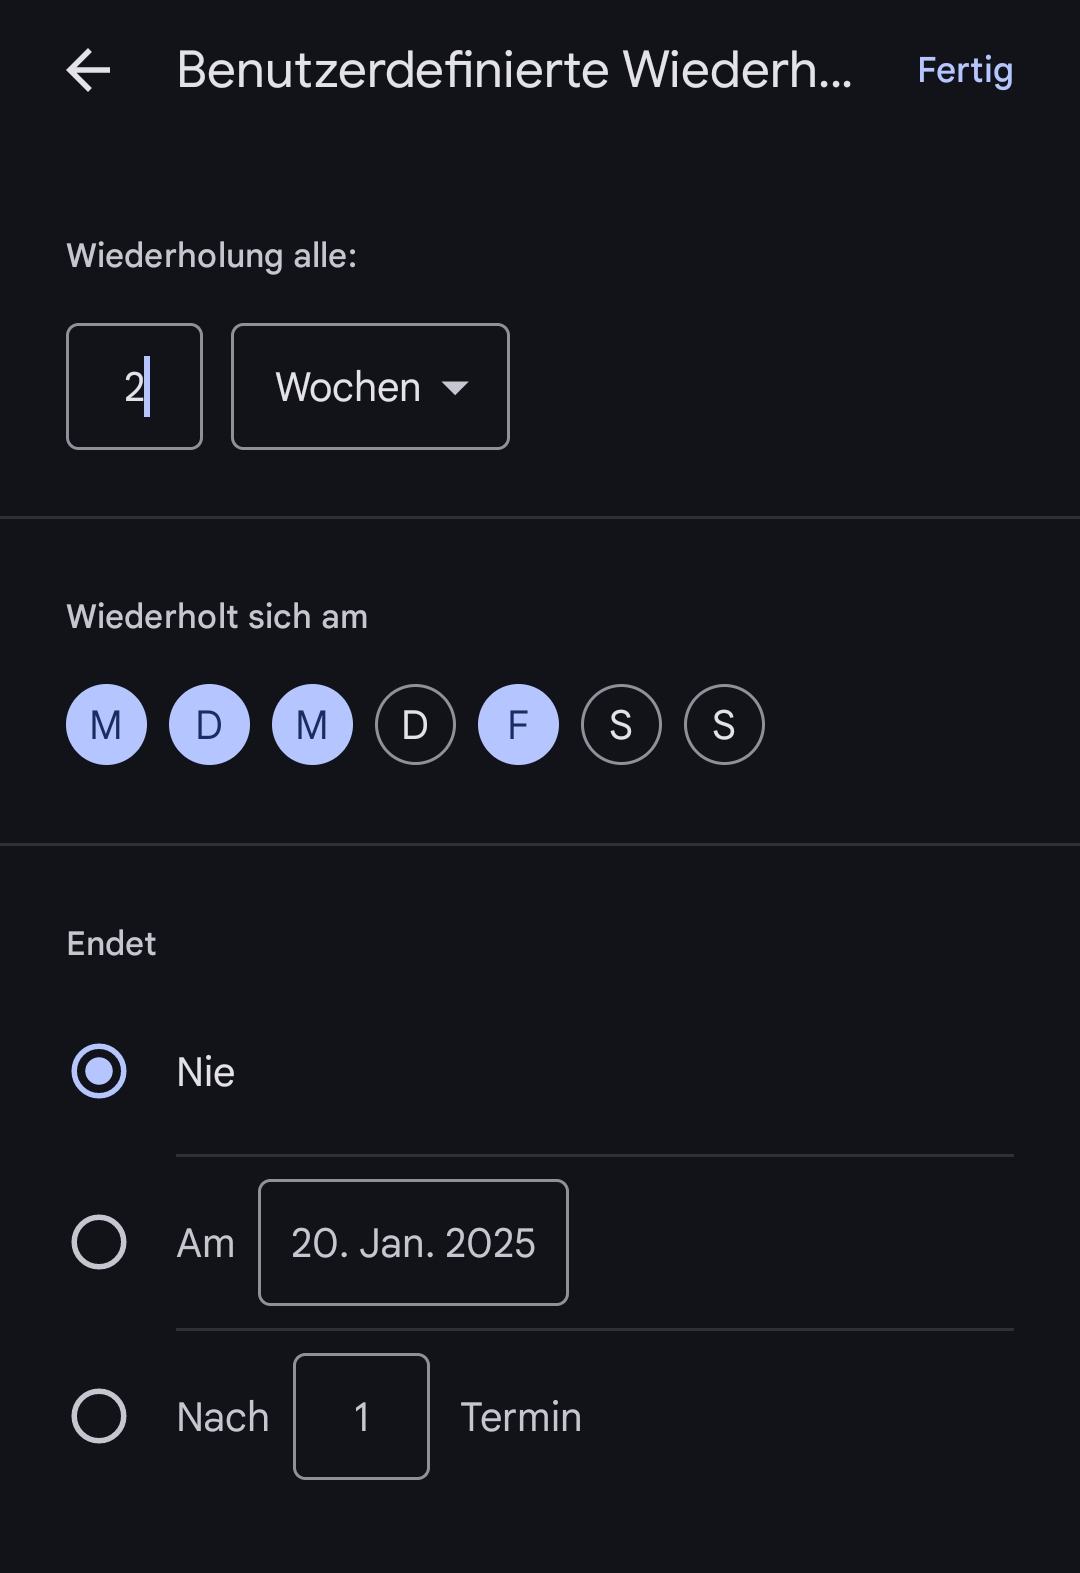Tap Fertig to confirm recurrence
This screenshot has width=1080, height=1573.
[x=965, y=71]
